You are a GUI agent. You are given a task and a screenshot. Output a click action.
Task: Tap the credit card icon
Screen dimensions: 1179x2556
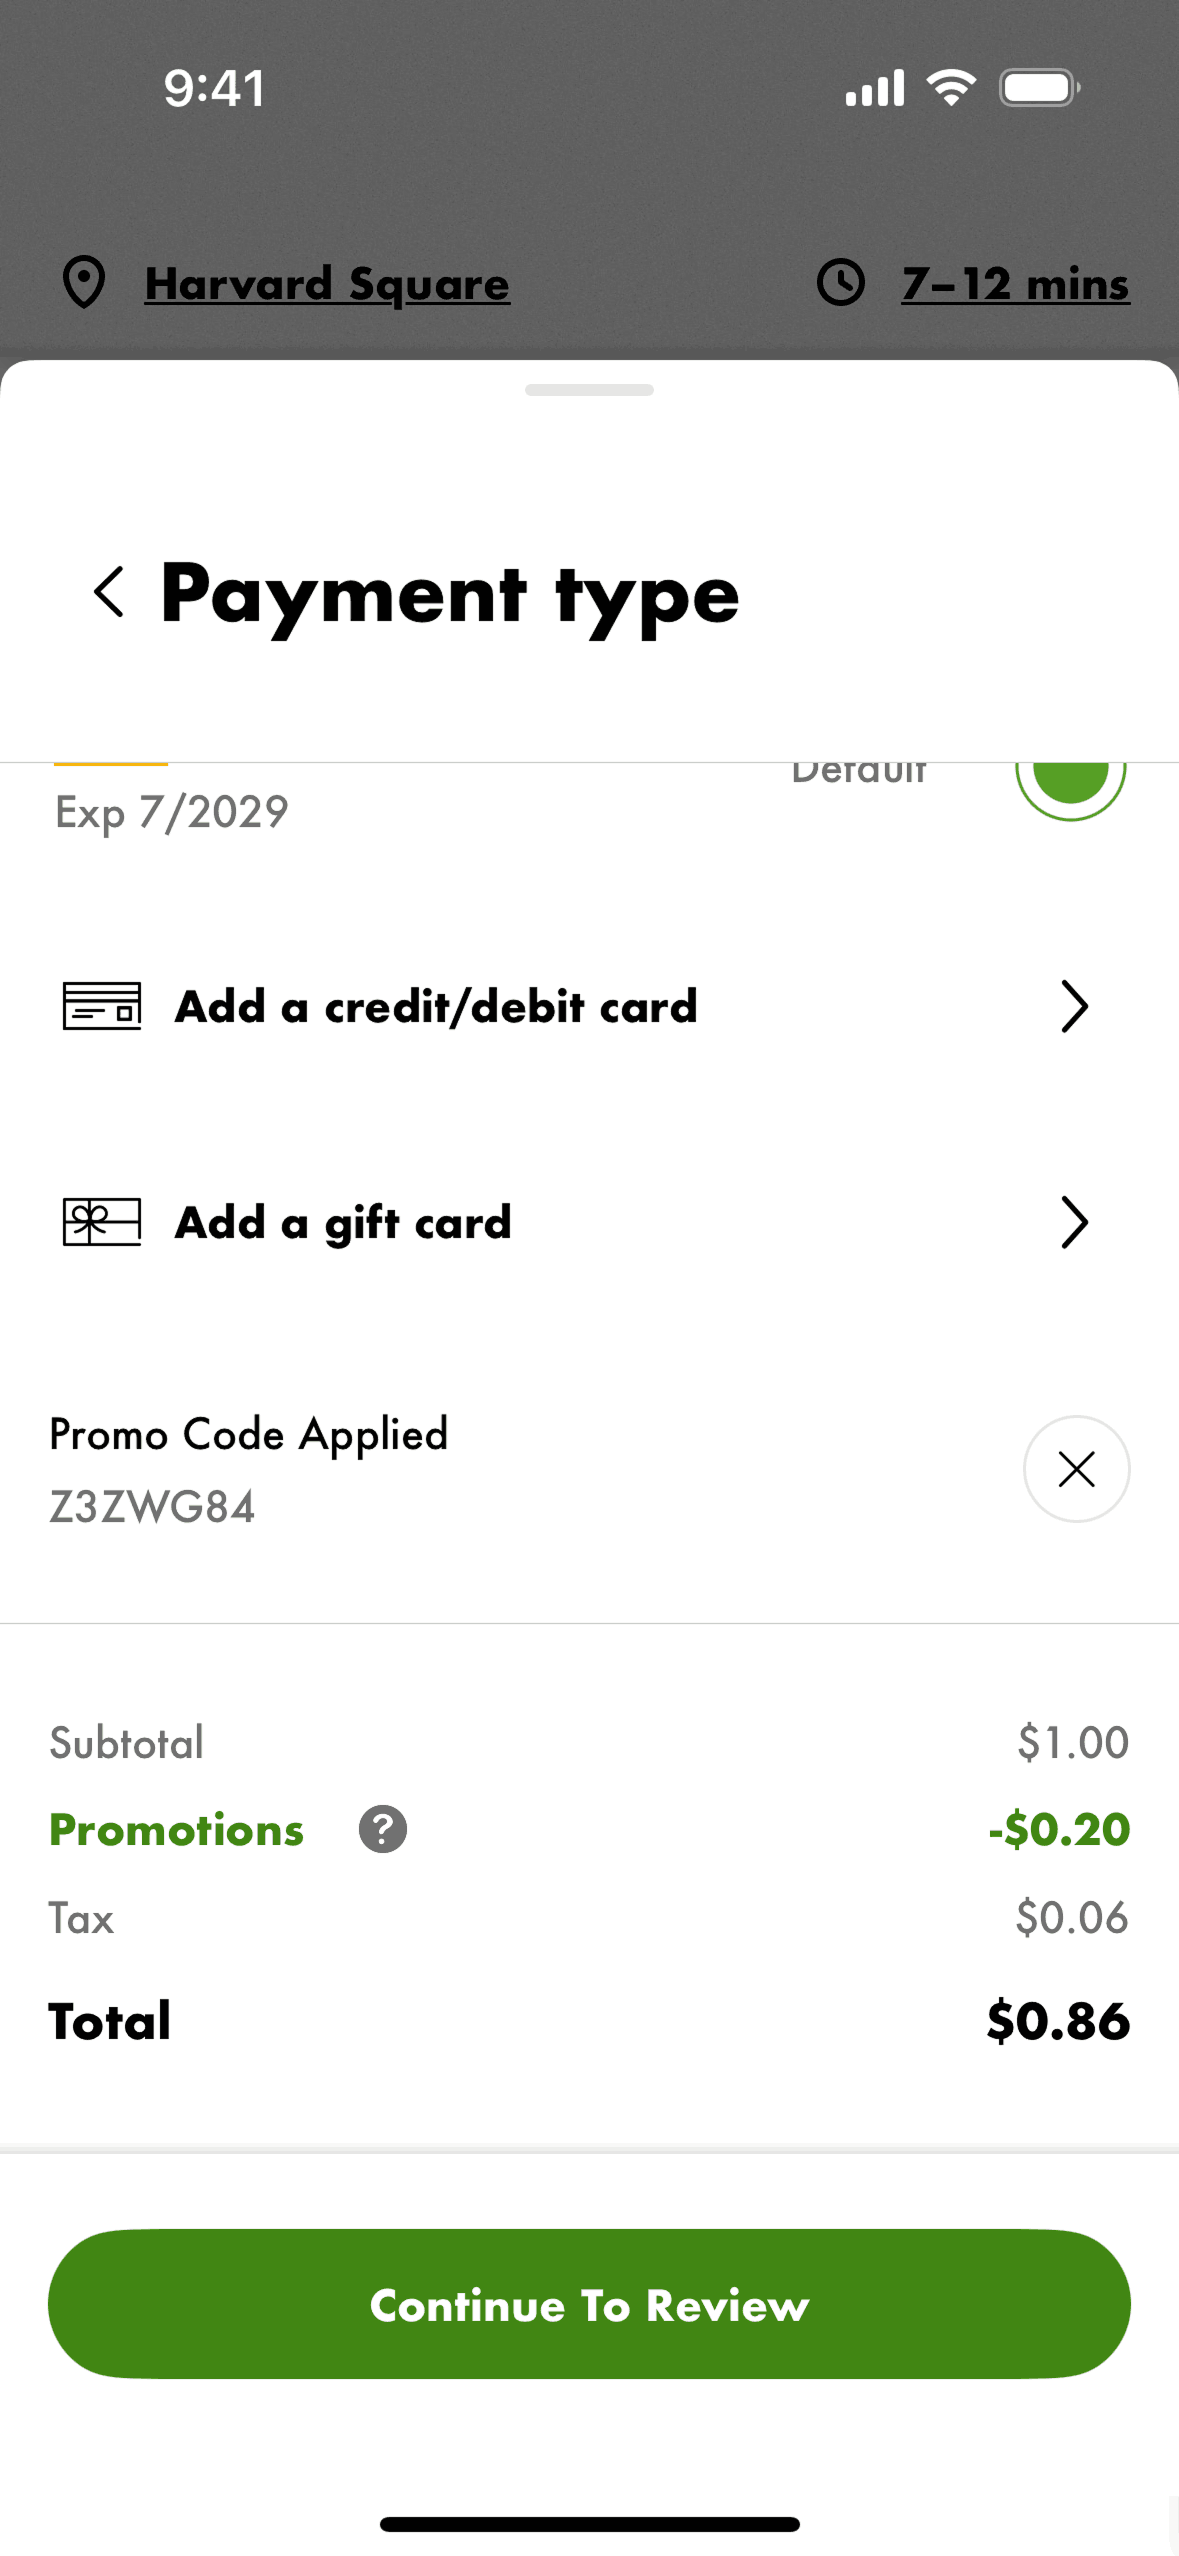click(x=102, y=1006)
